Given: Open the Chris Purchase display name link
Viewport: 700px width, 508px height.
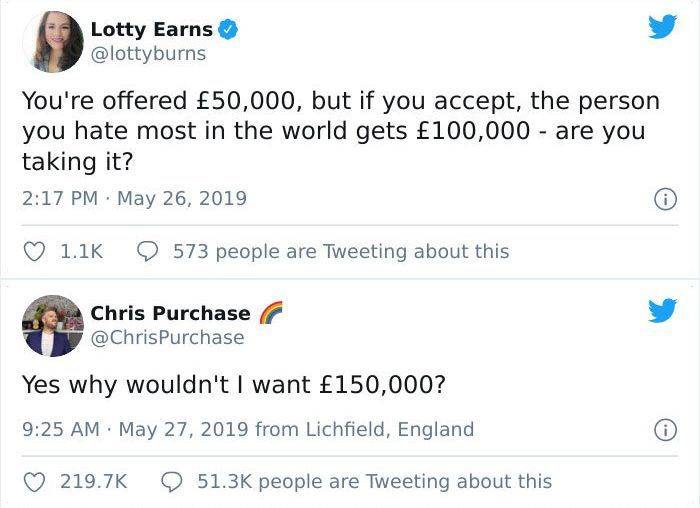Looking at the screenshot, I should (170, 313).
